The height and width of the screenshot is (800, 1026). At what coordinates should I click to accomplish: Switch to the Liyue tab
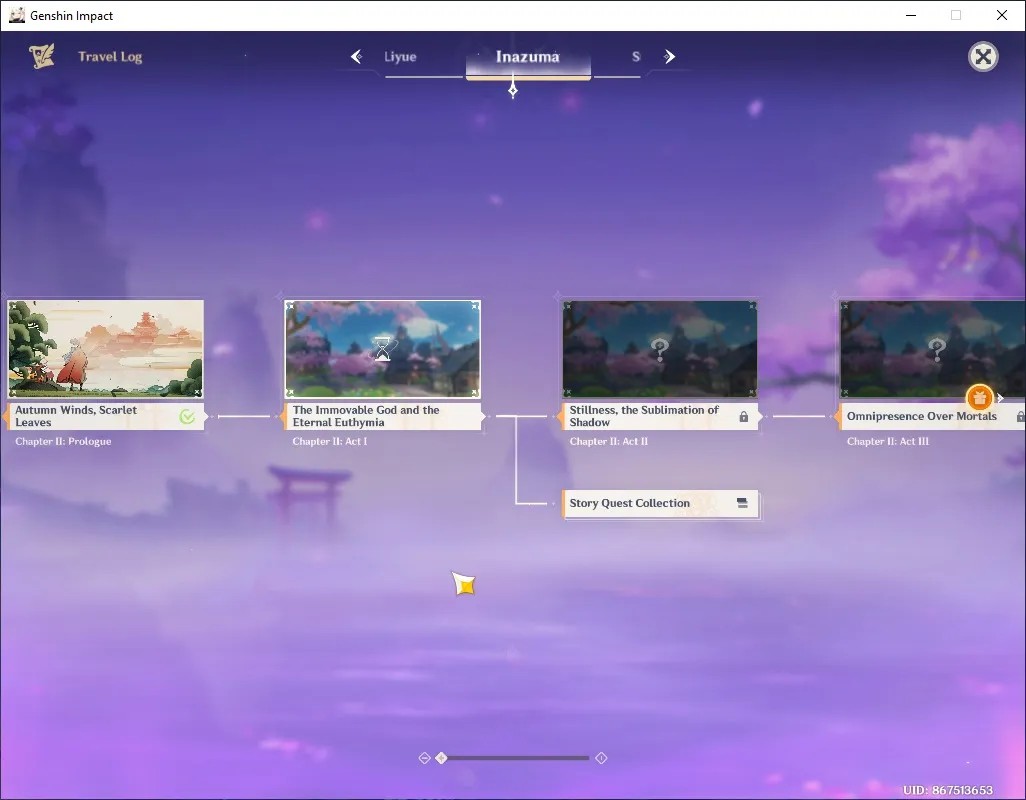coord(400,57)
